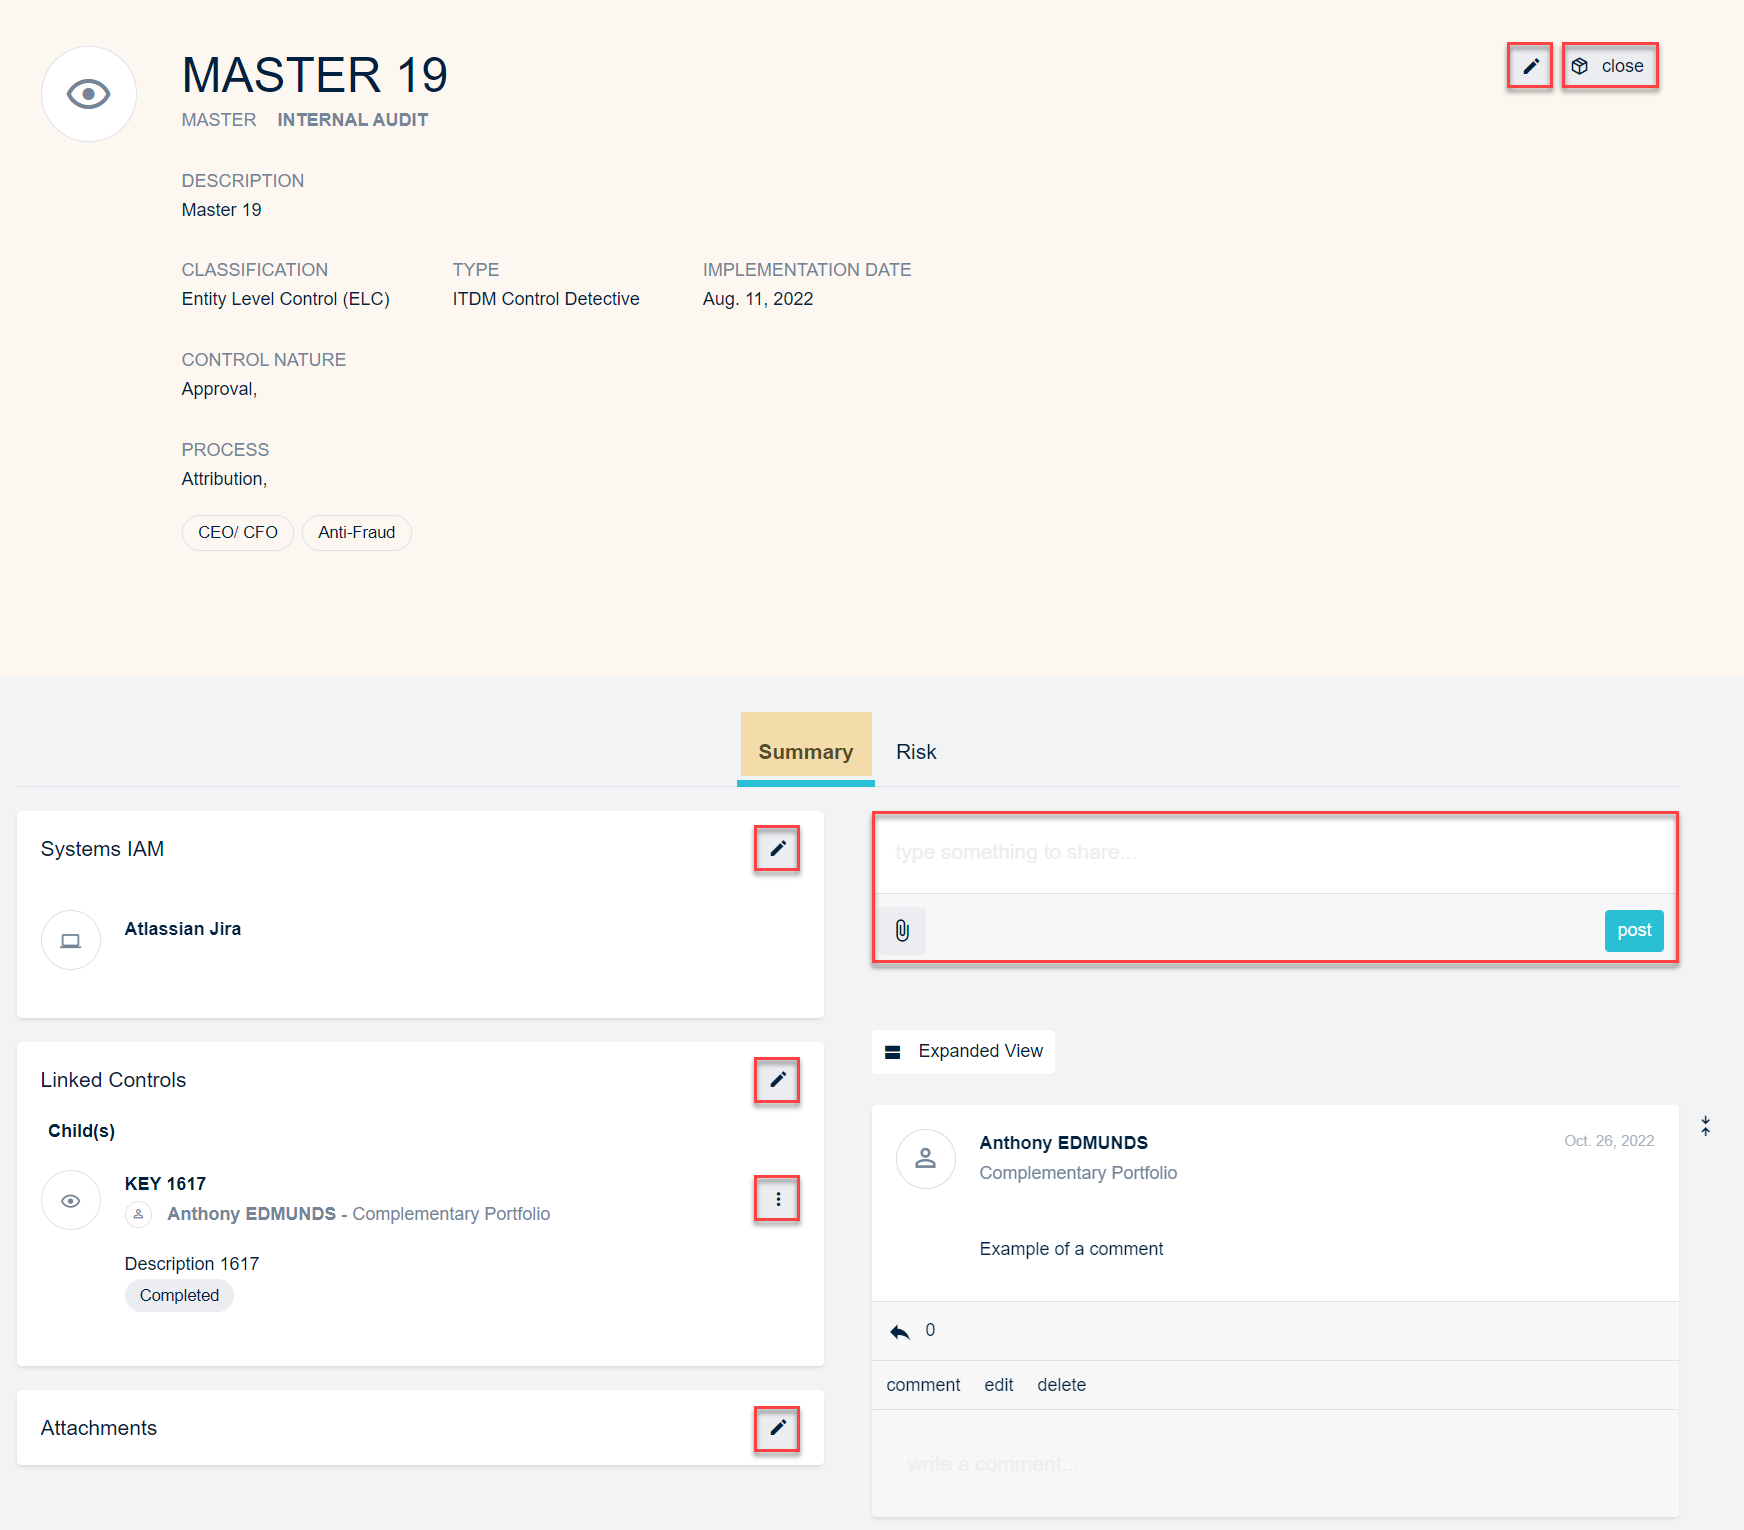Click the Master 19 eye avatar icon
Image resolution: width=1744 pixels, height=1530 pixels.
(88, 94)
